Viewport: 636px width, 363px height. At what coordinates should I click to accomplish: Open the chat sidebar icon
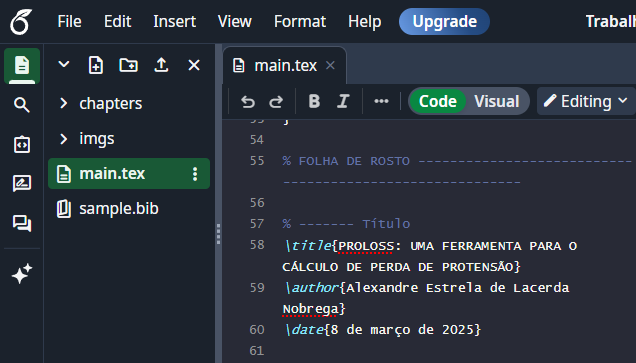(x=22, y=223)
